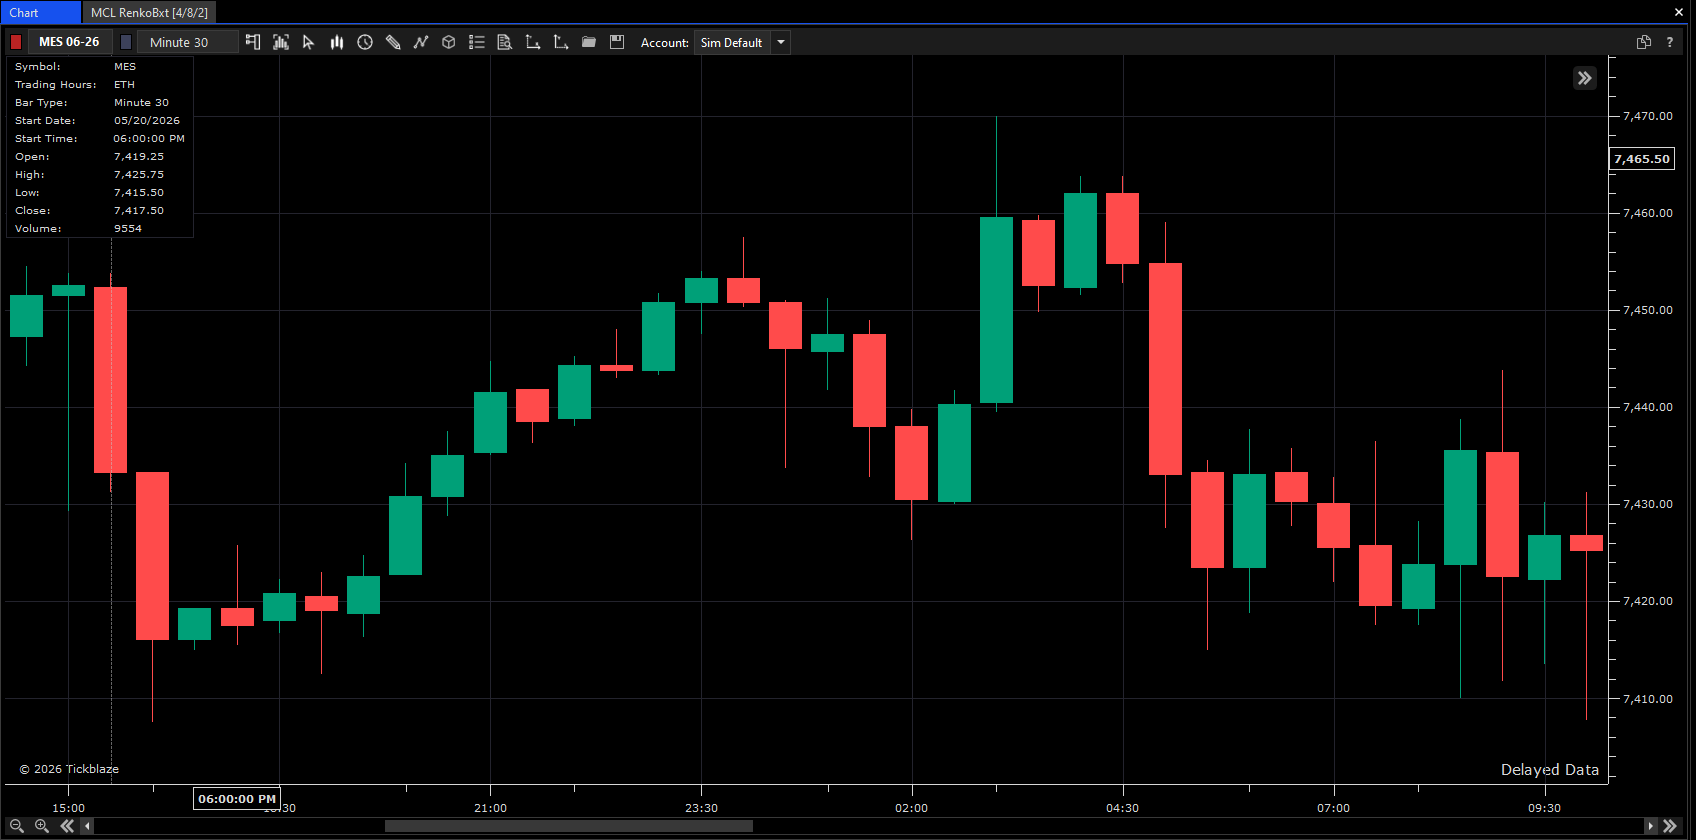Click the Start Date value 05/20/2026

click(147, 120)
